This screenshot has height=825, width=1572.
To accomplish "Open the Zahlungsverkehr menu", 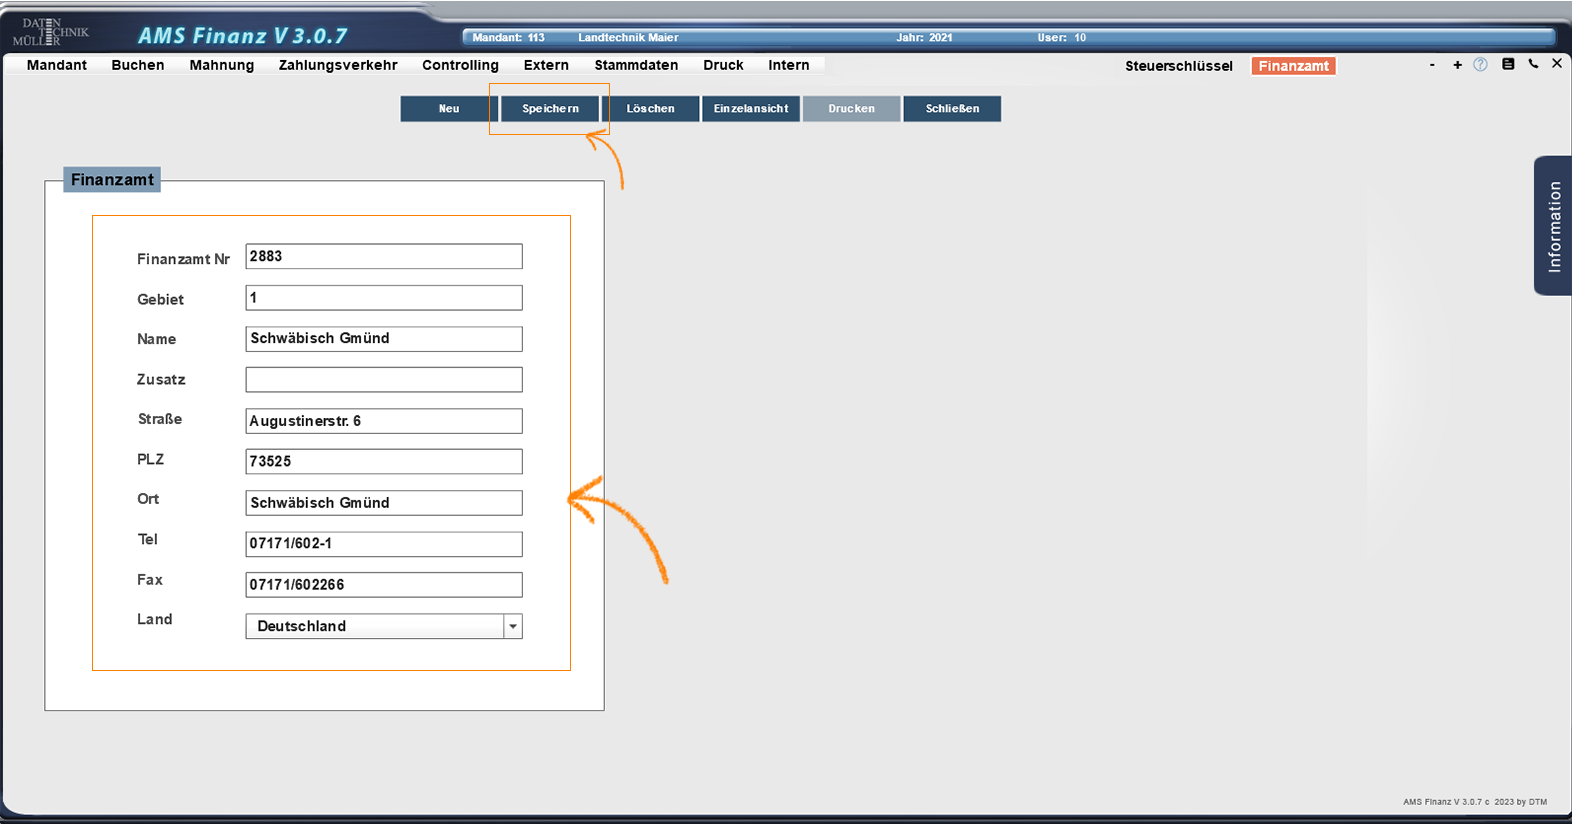I will pos(338,65).
